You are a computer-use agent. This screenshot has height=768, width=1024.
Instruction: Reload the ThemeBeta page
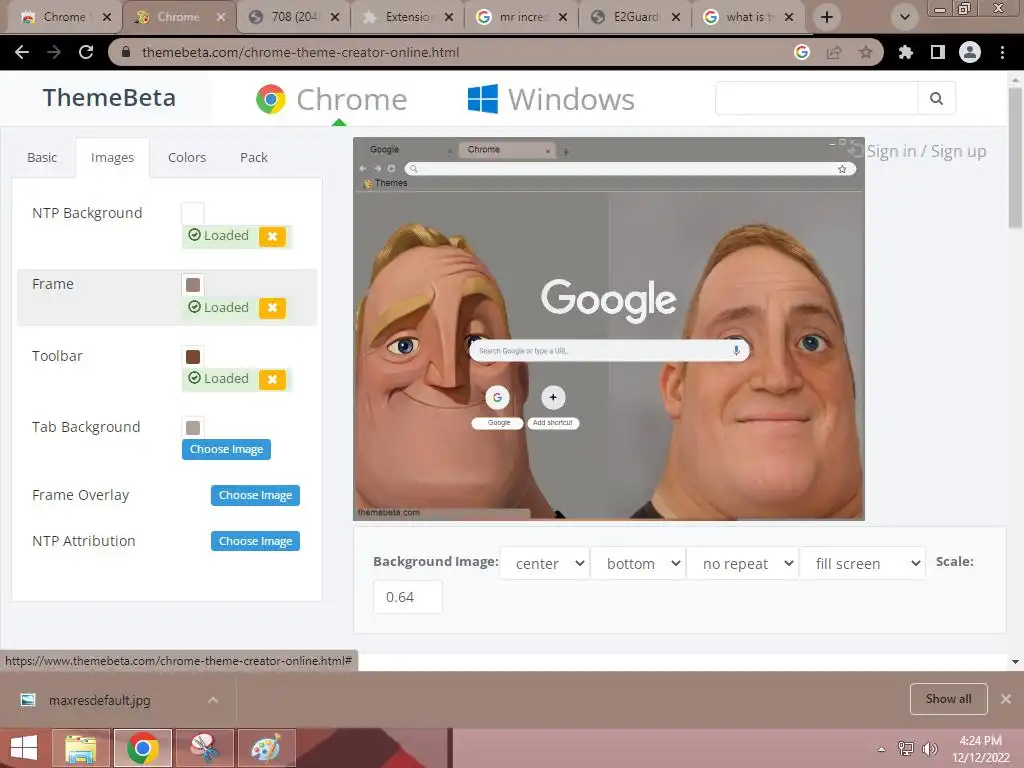[86, 52]
